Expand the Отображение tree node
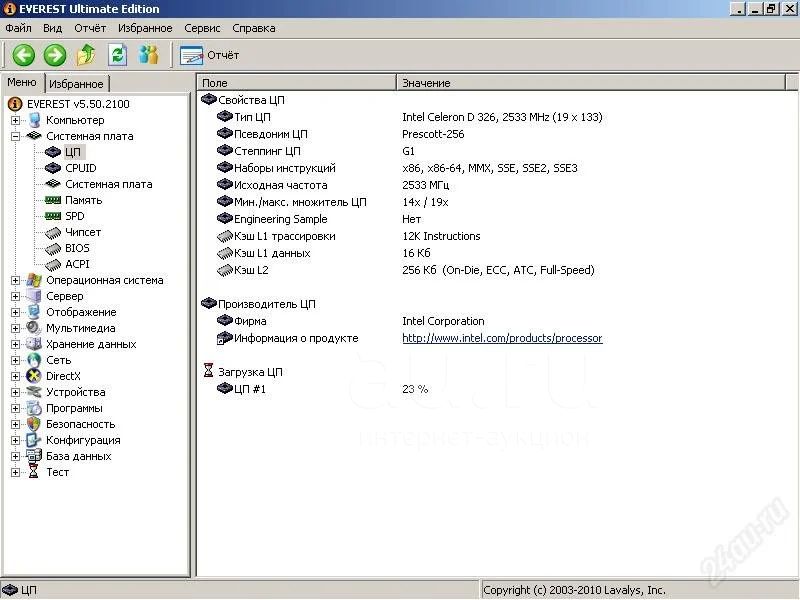 tap(15, 312)
